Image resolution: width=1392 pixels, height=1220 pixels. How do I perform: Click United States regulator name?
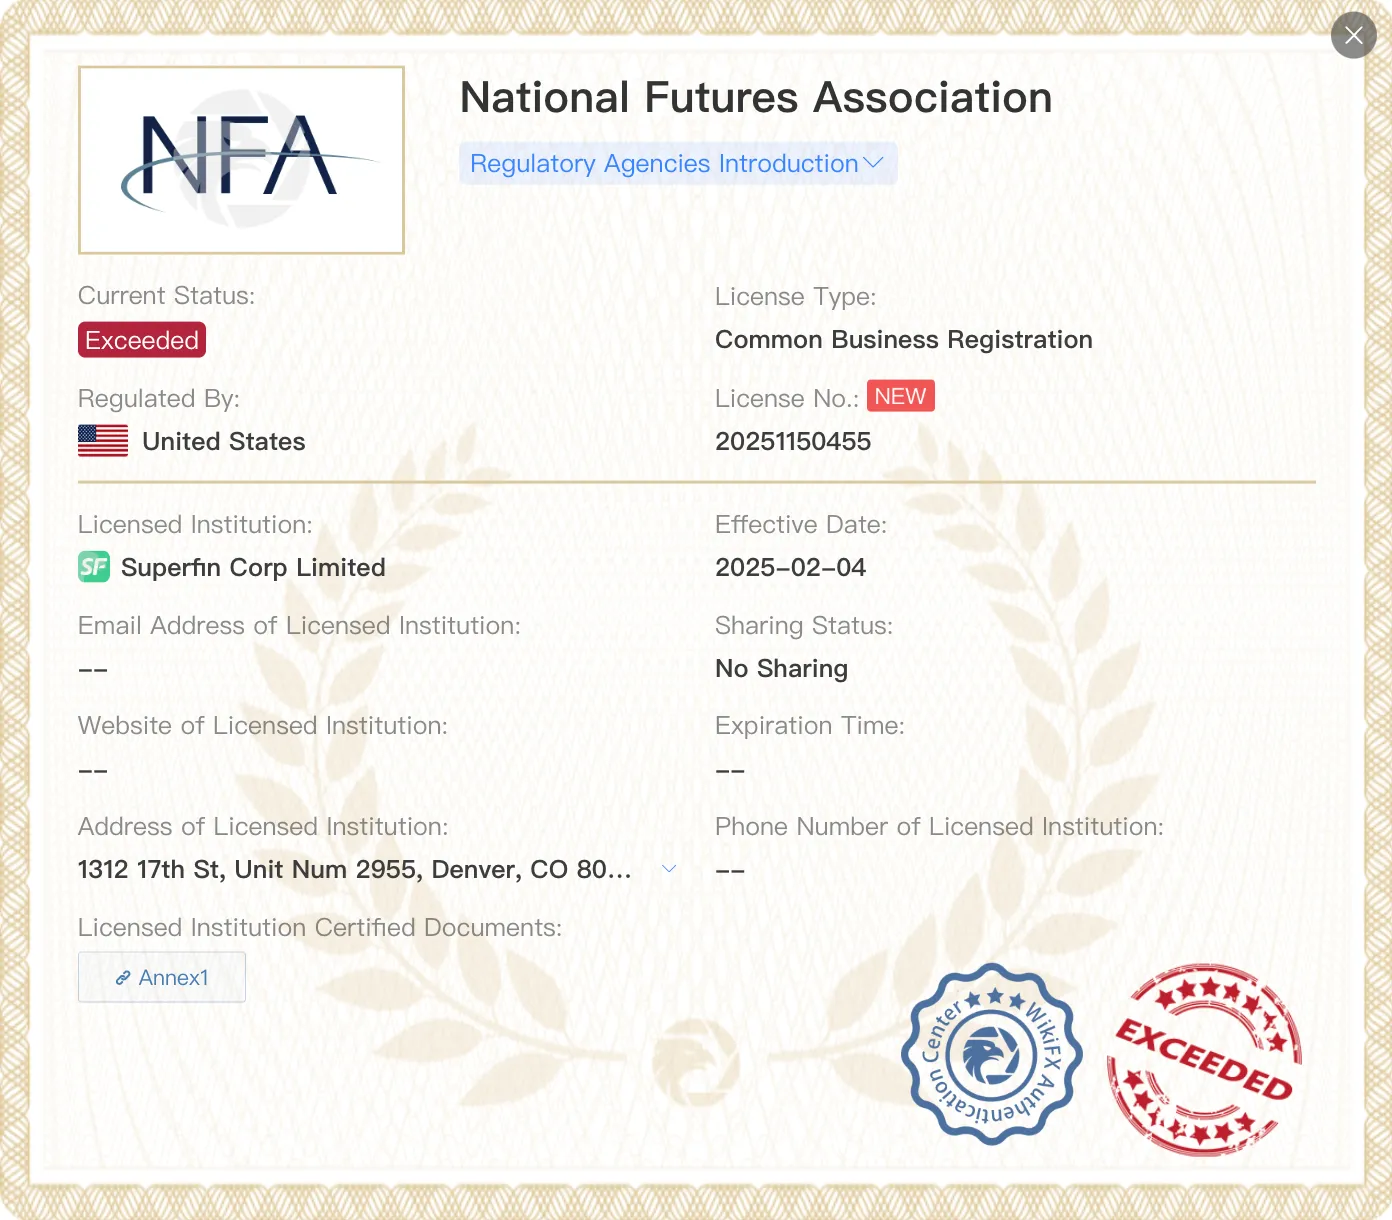point(224,442)
